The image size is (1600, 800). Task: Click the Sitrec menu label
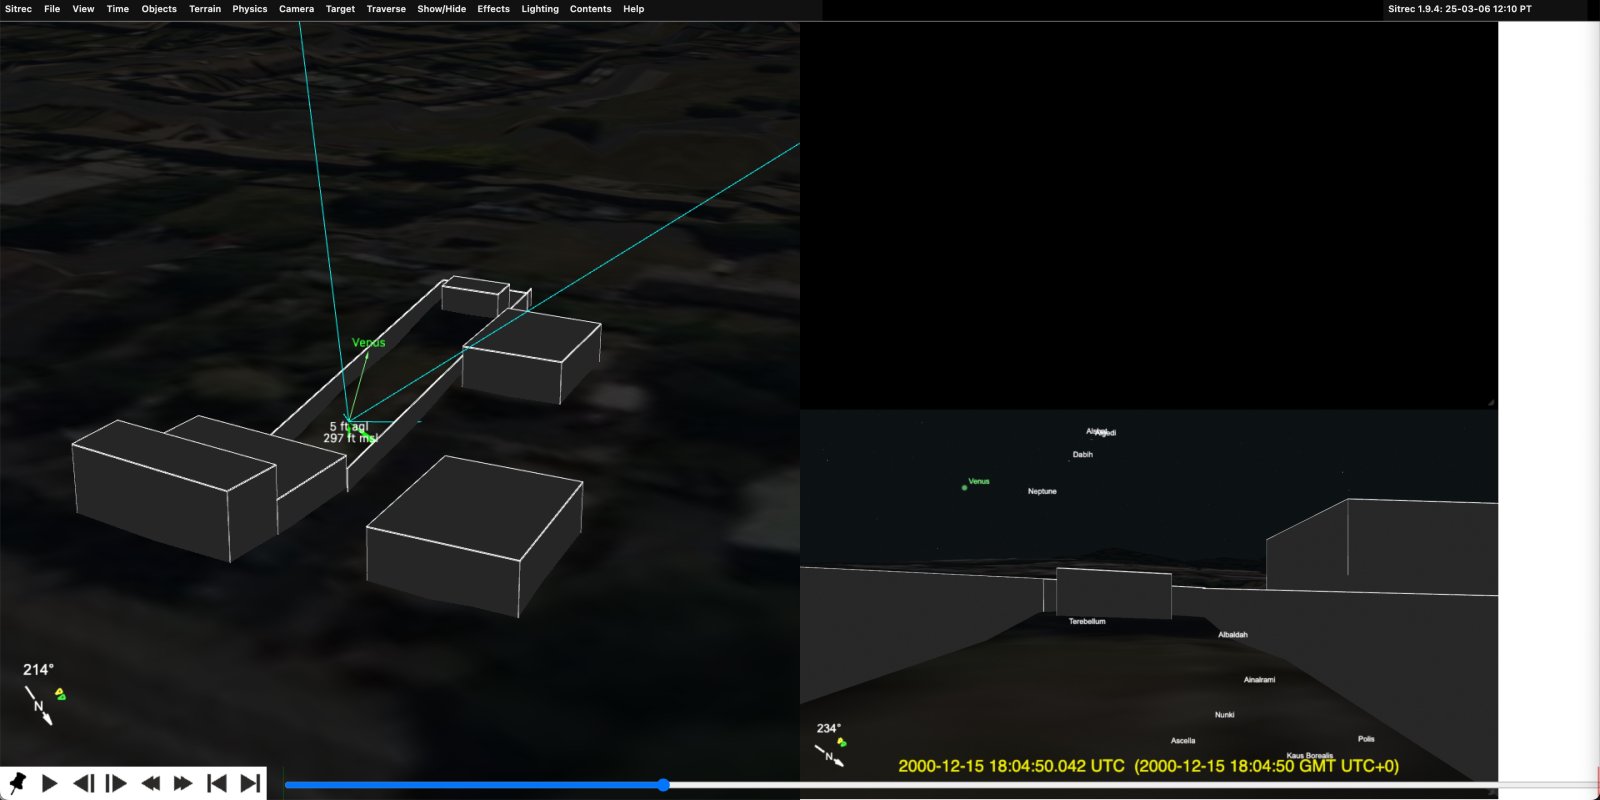18,9
